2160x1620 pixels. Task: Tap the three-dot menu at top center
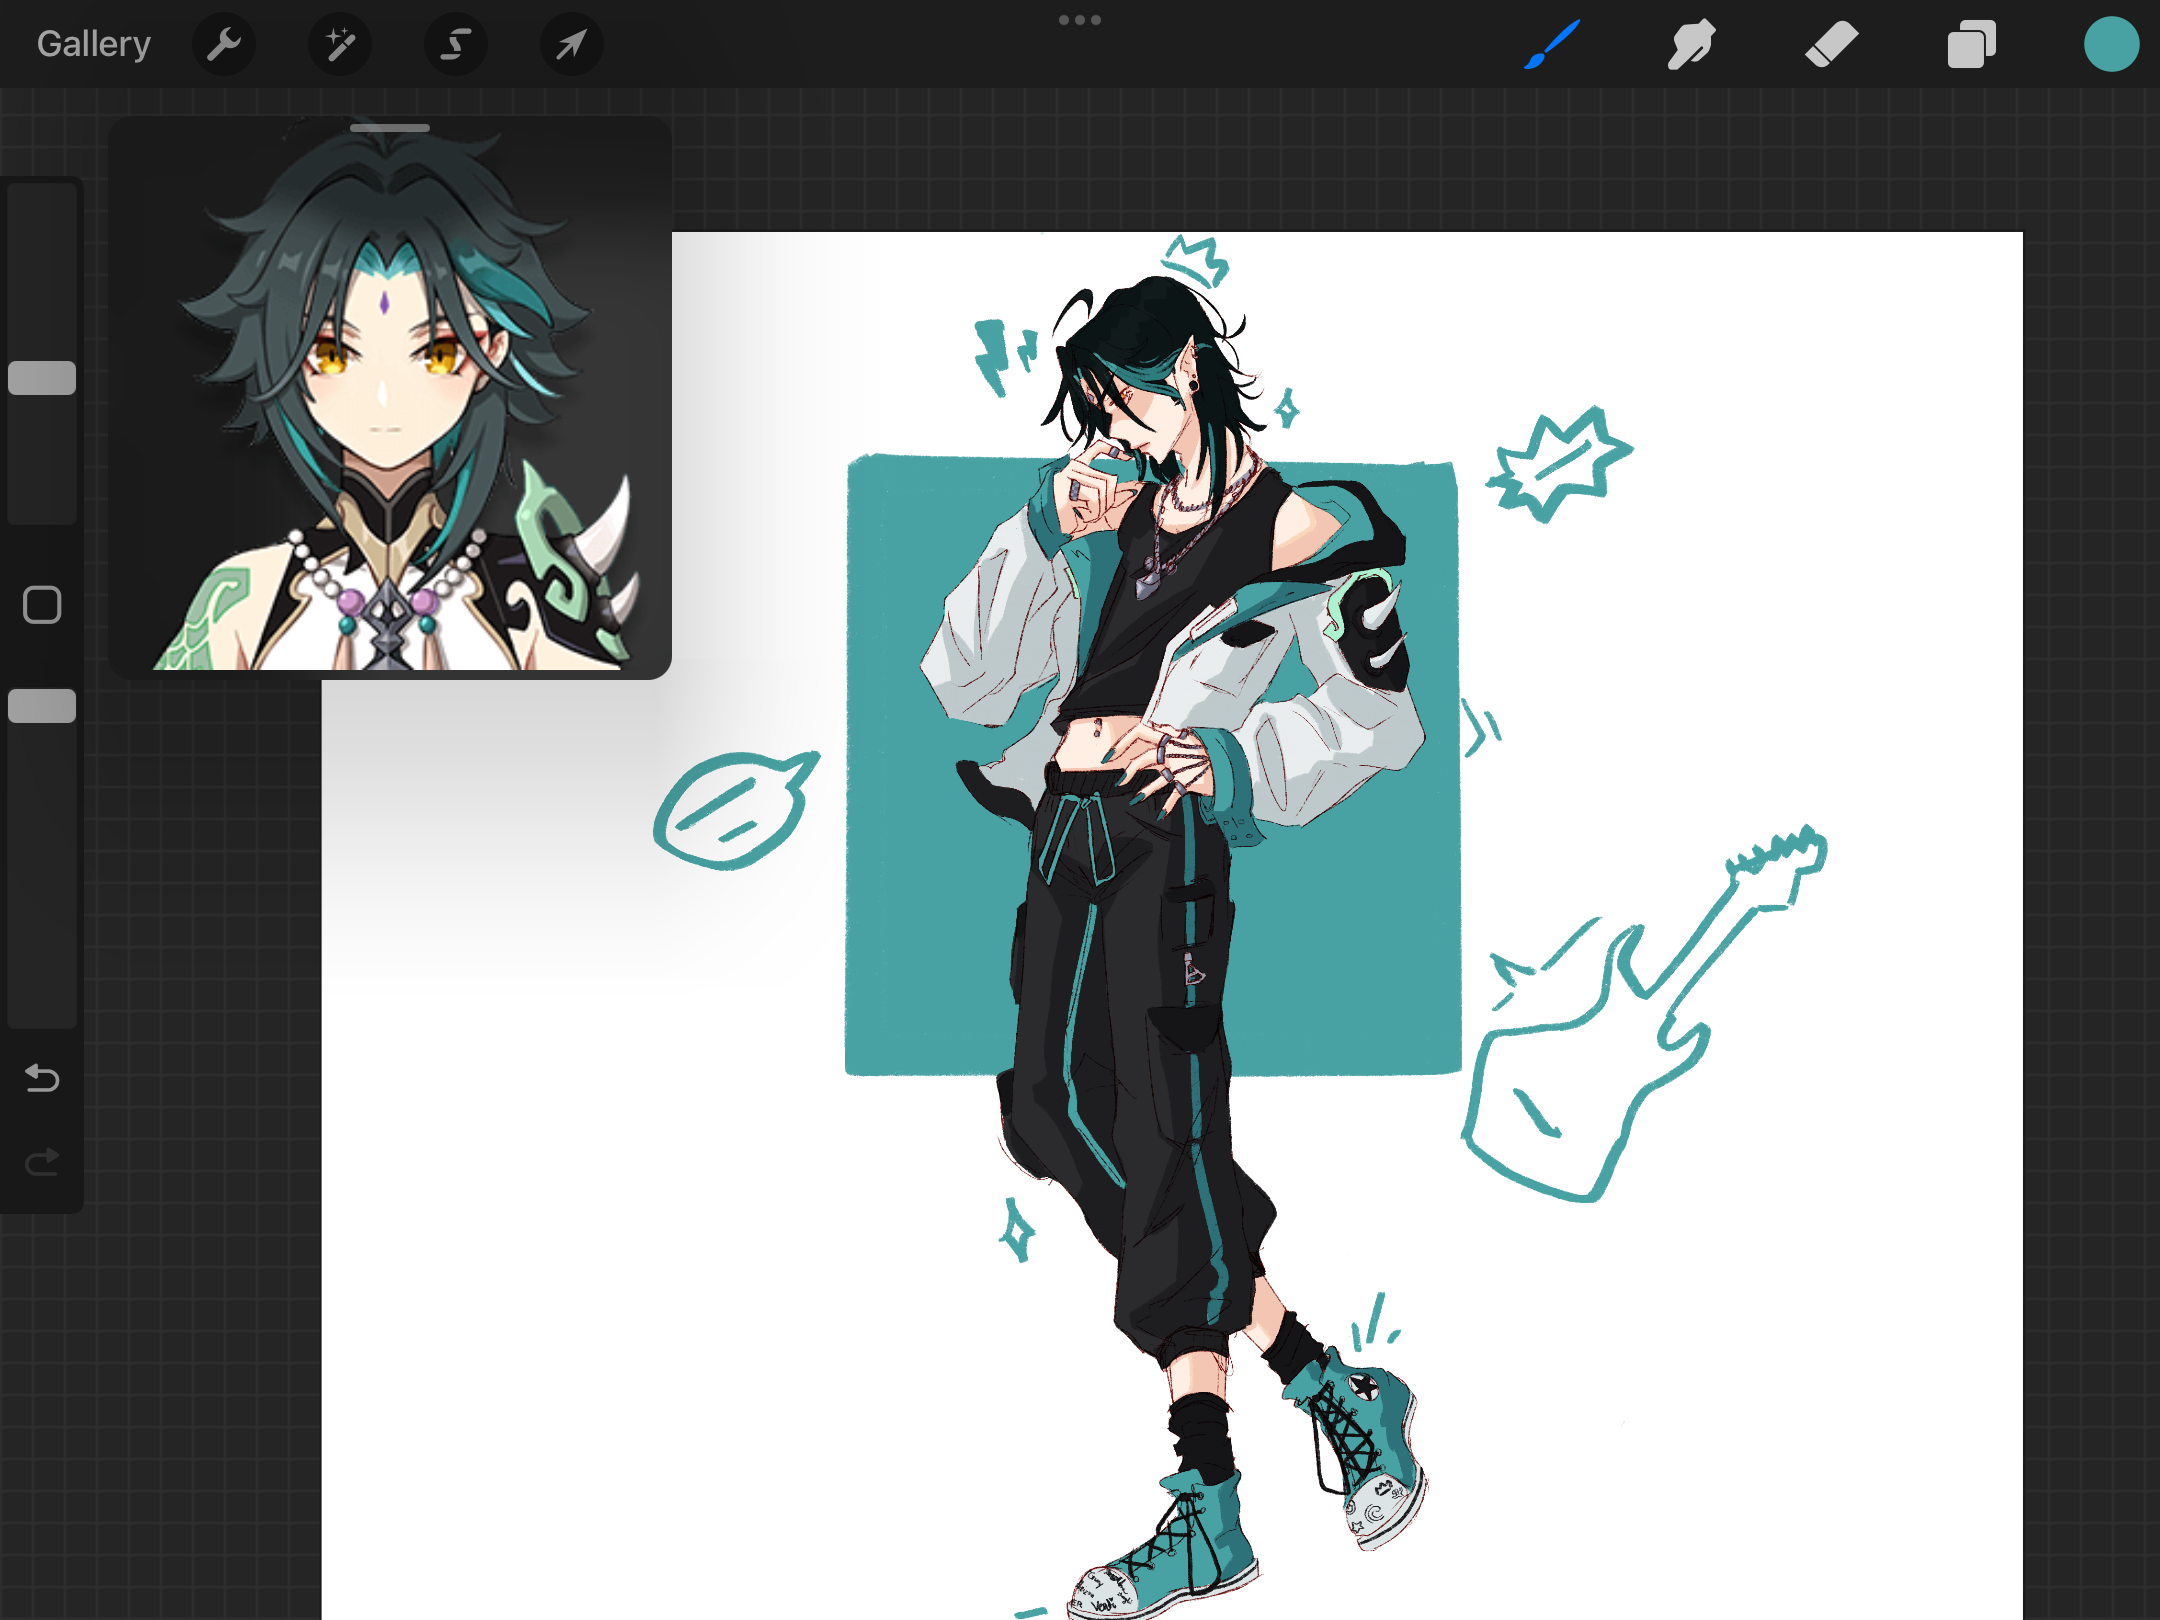pos(1080,20)
